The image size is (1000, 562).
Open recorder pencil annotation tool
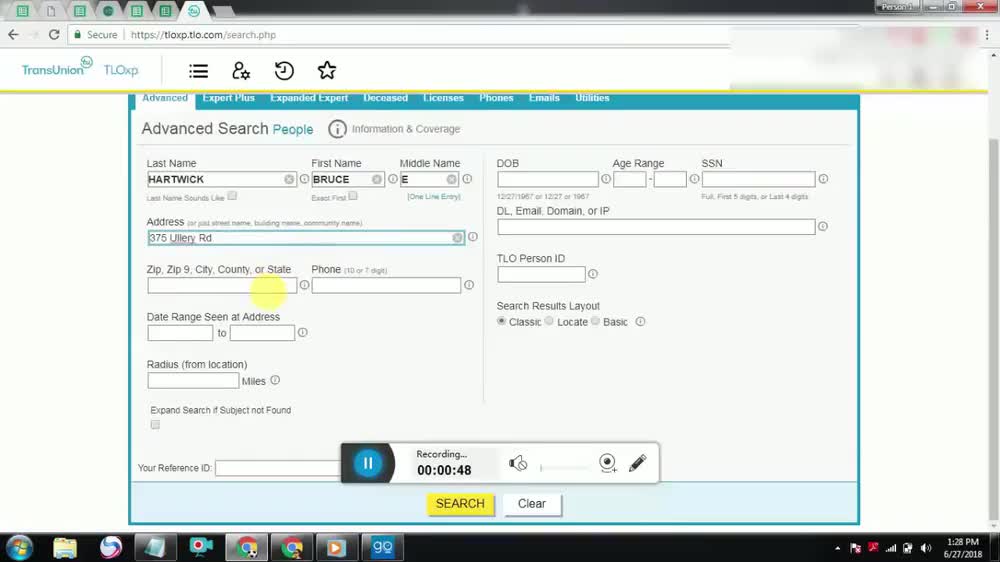637,462
